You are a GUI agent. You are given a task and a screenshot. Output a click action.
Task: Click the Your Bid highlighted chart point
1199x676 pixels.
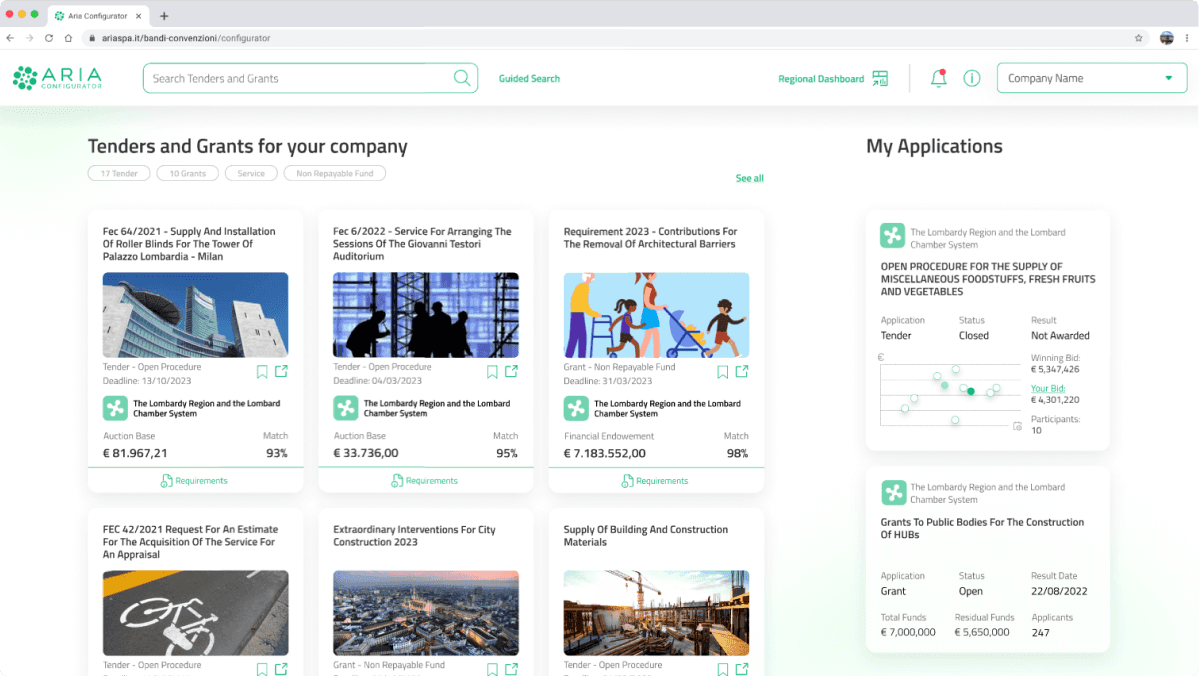(970, 391)
